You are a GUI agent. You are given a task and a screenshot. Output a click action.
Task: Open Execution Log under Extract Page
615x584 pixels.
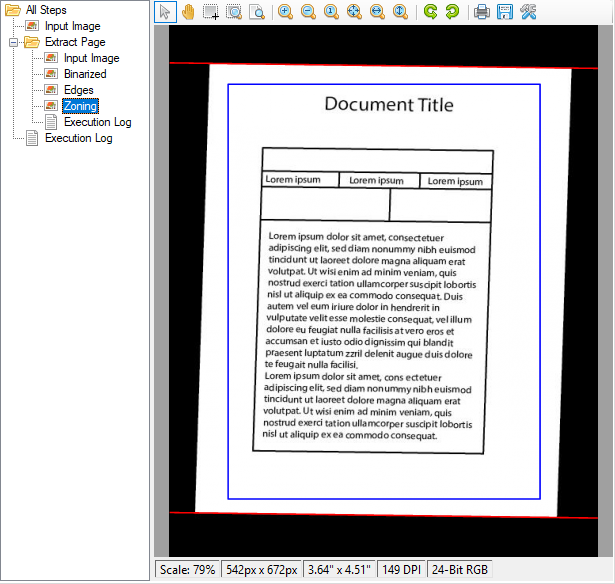click(x=98, y=122)
